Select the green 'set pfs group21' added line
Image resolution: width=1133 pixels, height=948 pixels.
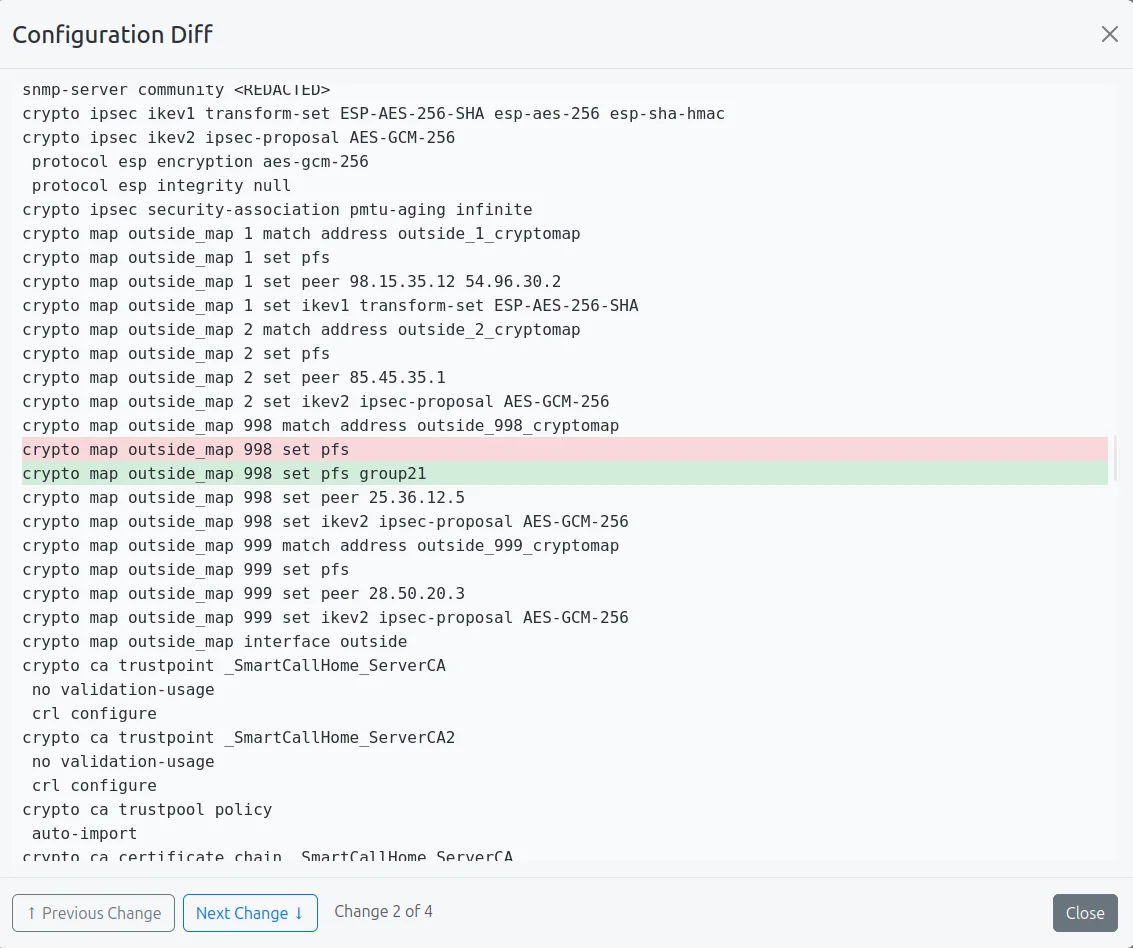pos(224,473)
